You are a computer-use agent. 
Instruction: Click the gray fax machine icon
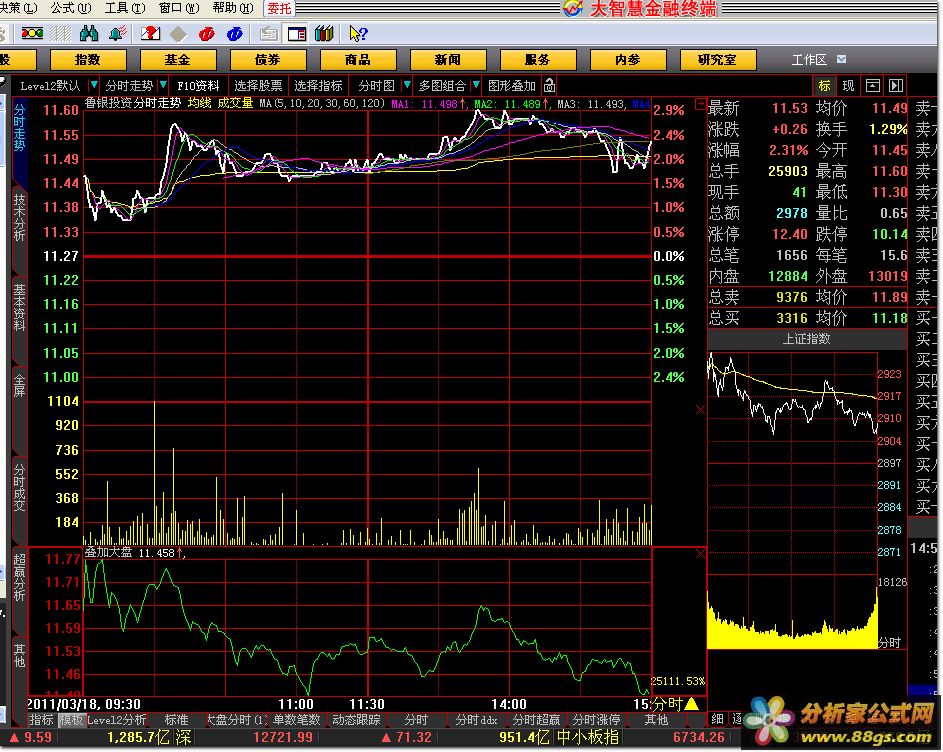click(x=268, y=34)
